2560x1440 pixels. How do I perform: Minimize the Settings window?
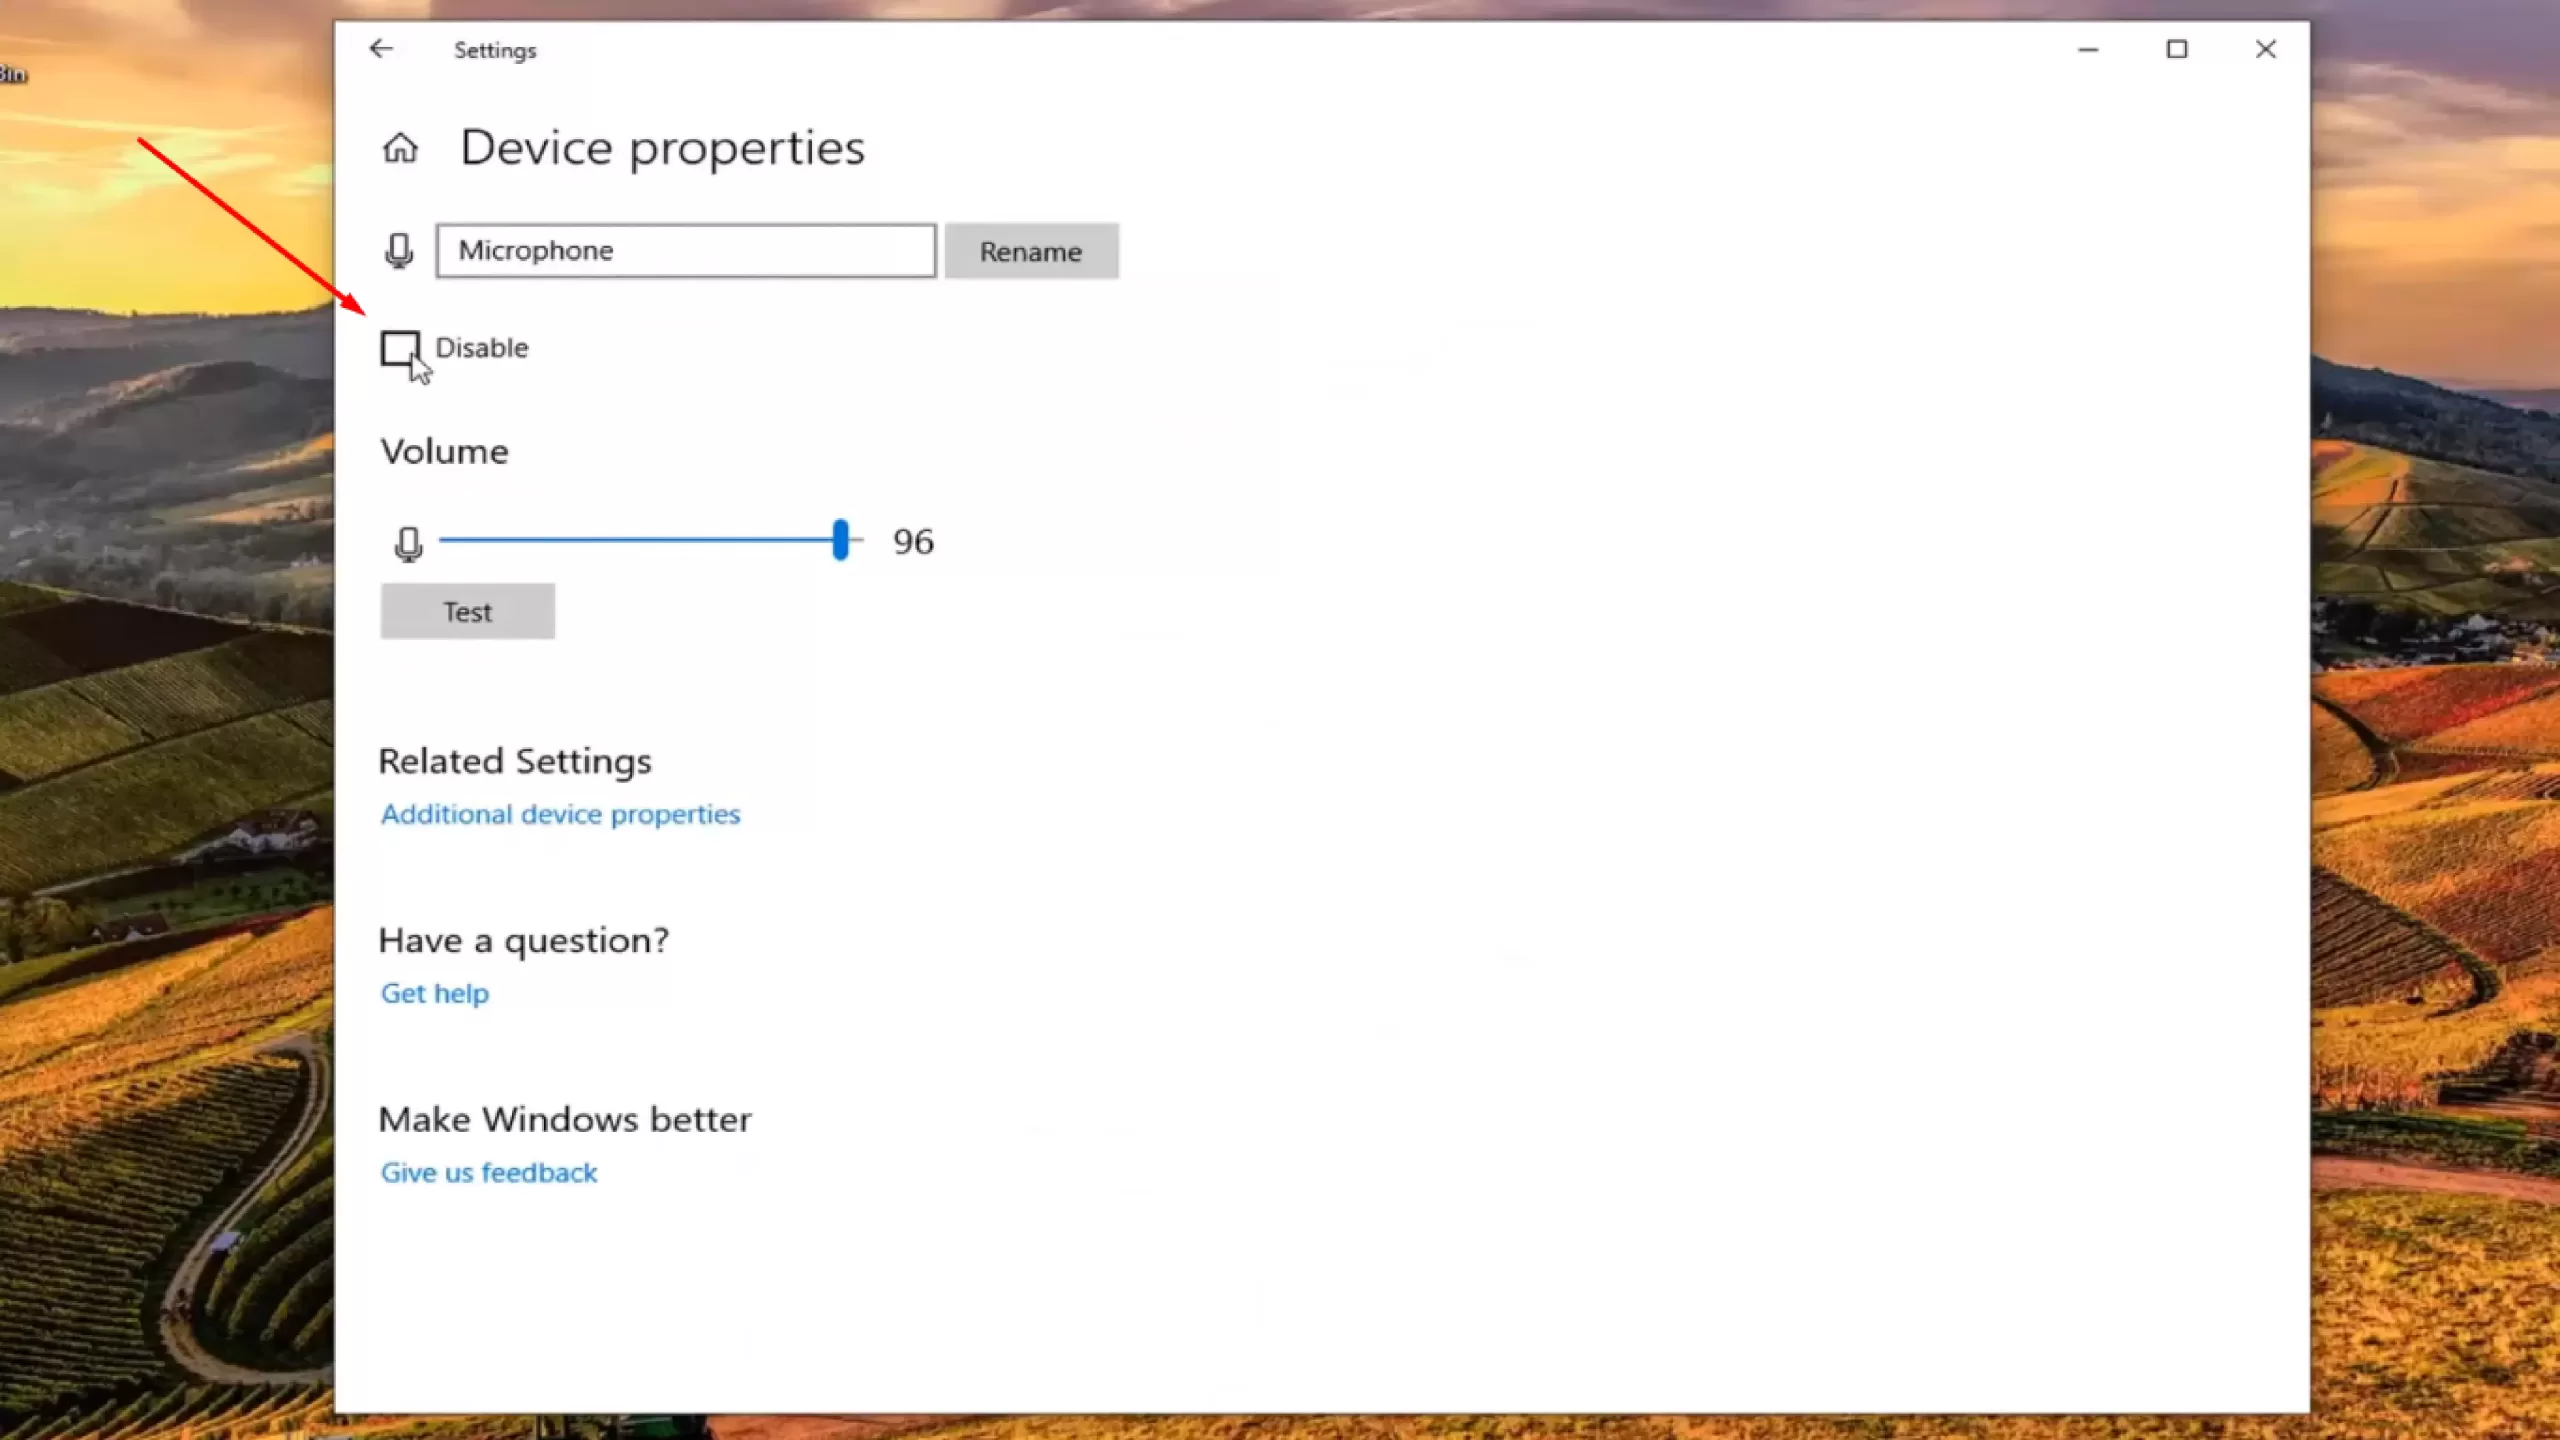click(x=2088, y=49)
